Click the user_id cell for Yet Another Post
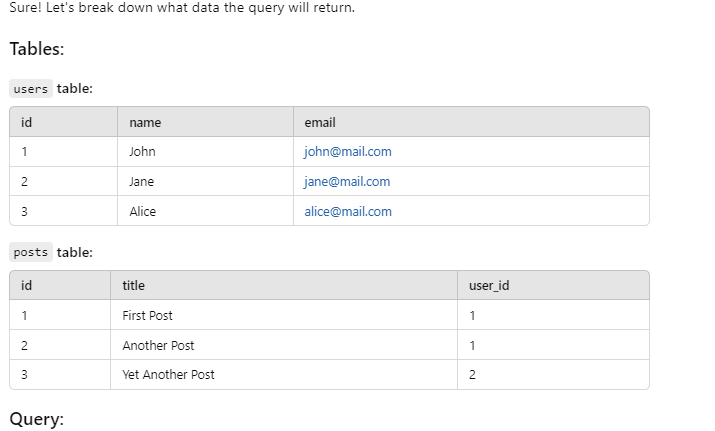The image size is (715, 431). (x=472, y=375)
